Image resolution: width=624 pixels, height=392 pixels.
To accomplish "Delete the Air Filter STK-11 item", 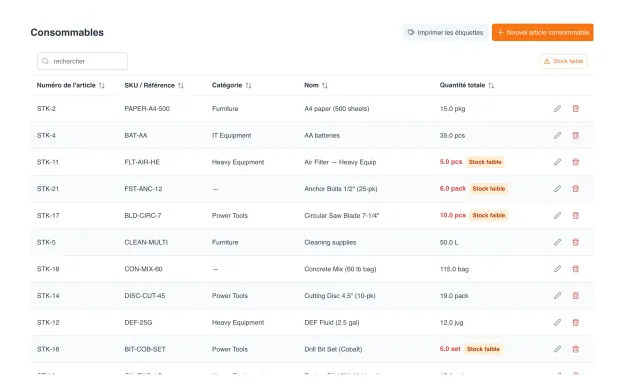I will (575, 162).
